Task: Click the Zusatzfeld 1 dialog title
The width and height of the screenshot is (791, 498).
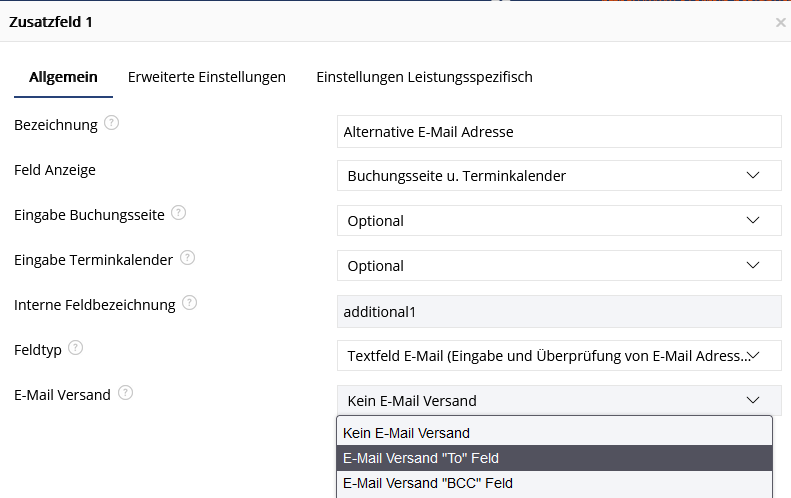Action: [51, 22]
